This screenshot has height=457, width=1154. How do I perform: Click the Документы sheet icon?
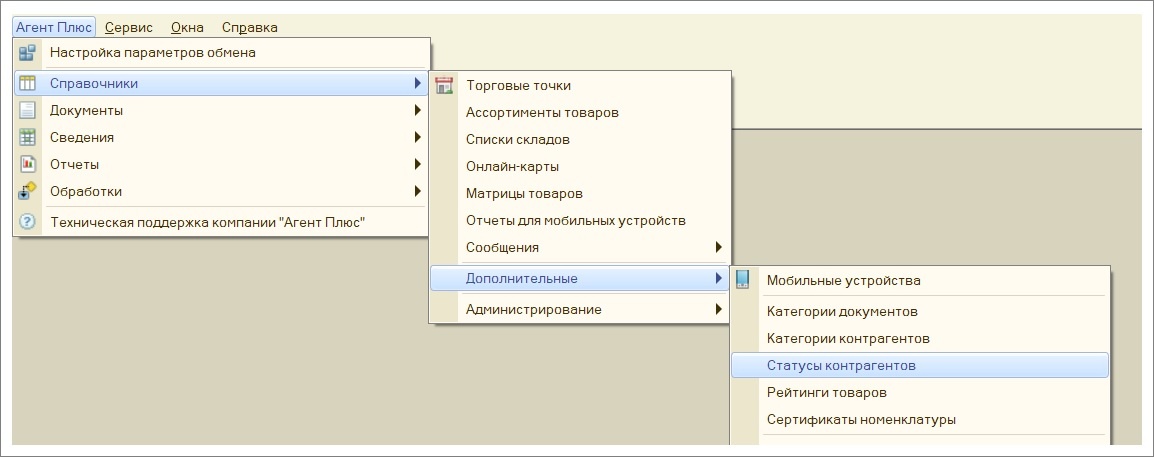(x=27, y=110)
